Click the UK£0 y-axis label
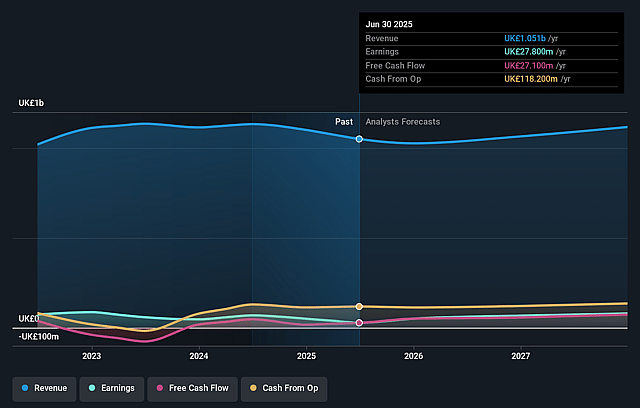This screenshot has width=640, height=408. click(x=29, y=319)
